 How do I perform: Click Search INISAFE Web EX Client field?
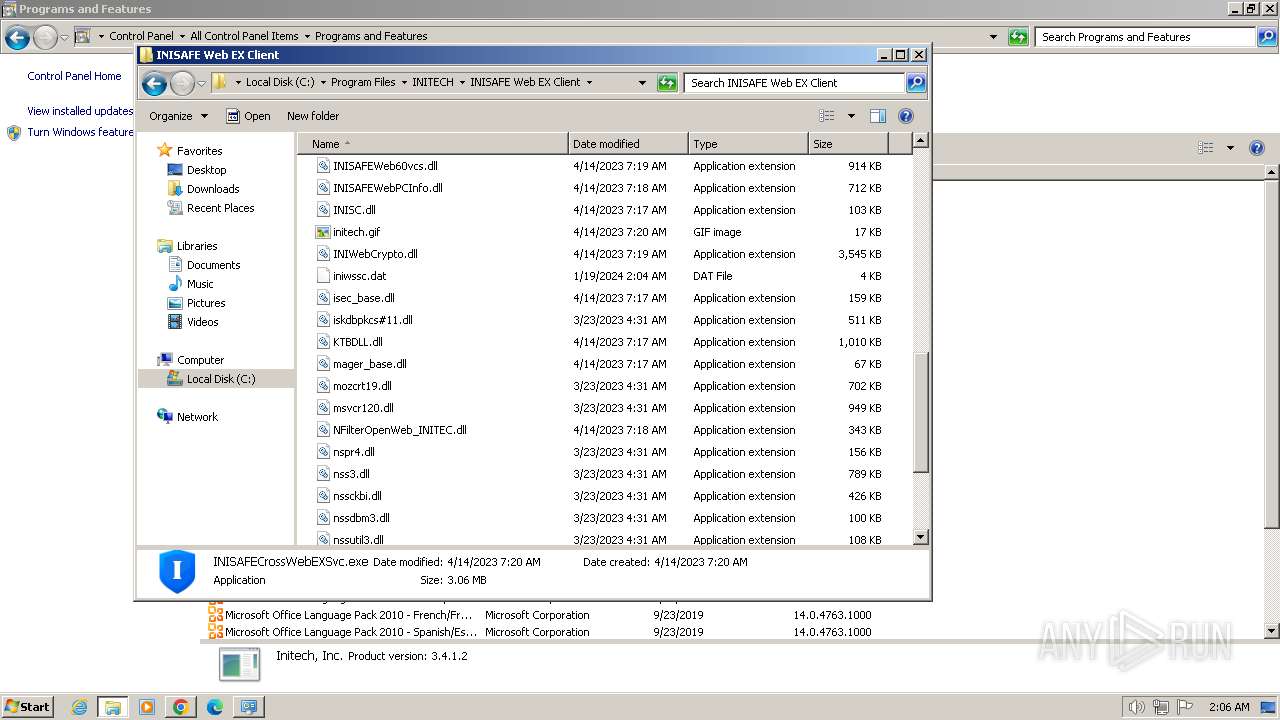pyautogui.click(x=795, y=83)
